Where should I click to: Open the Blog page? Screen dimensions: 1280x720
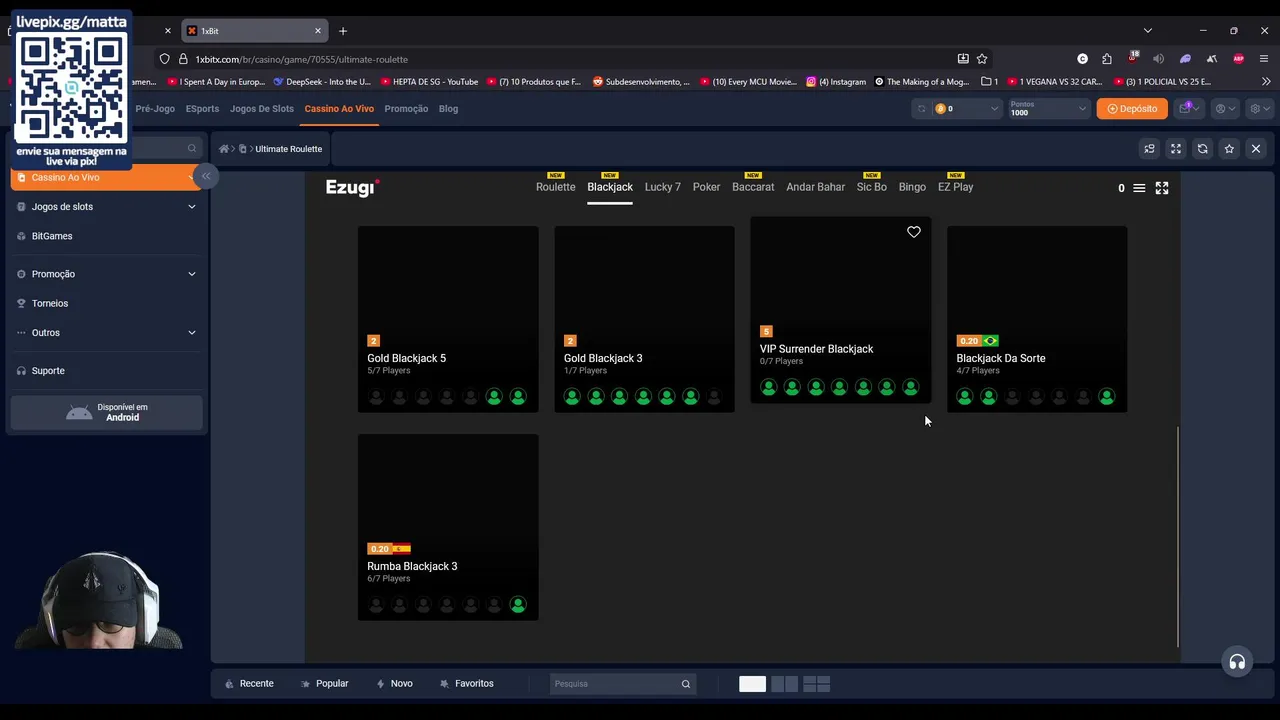448,109
